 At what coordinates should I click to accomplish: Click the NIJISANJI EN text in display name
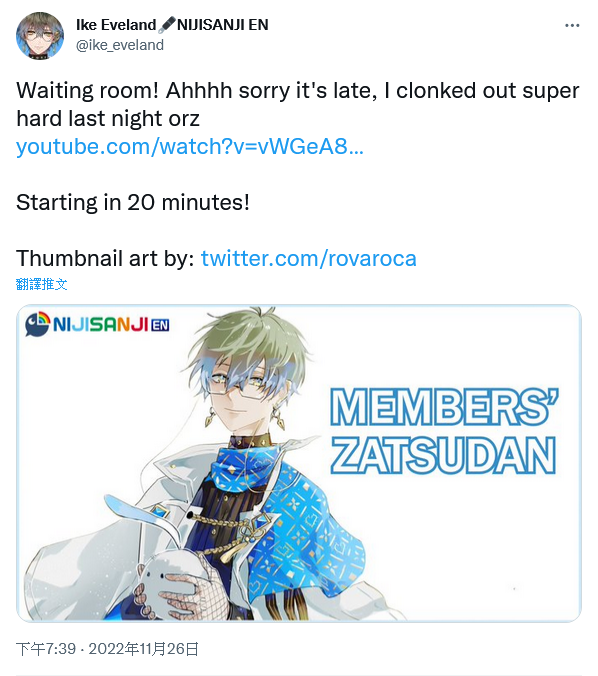[223, 25]
